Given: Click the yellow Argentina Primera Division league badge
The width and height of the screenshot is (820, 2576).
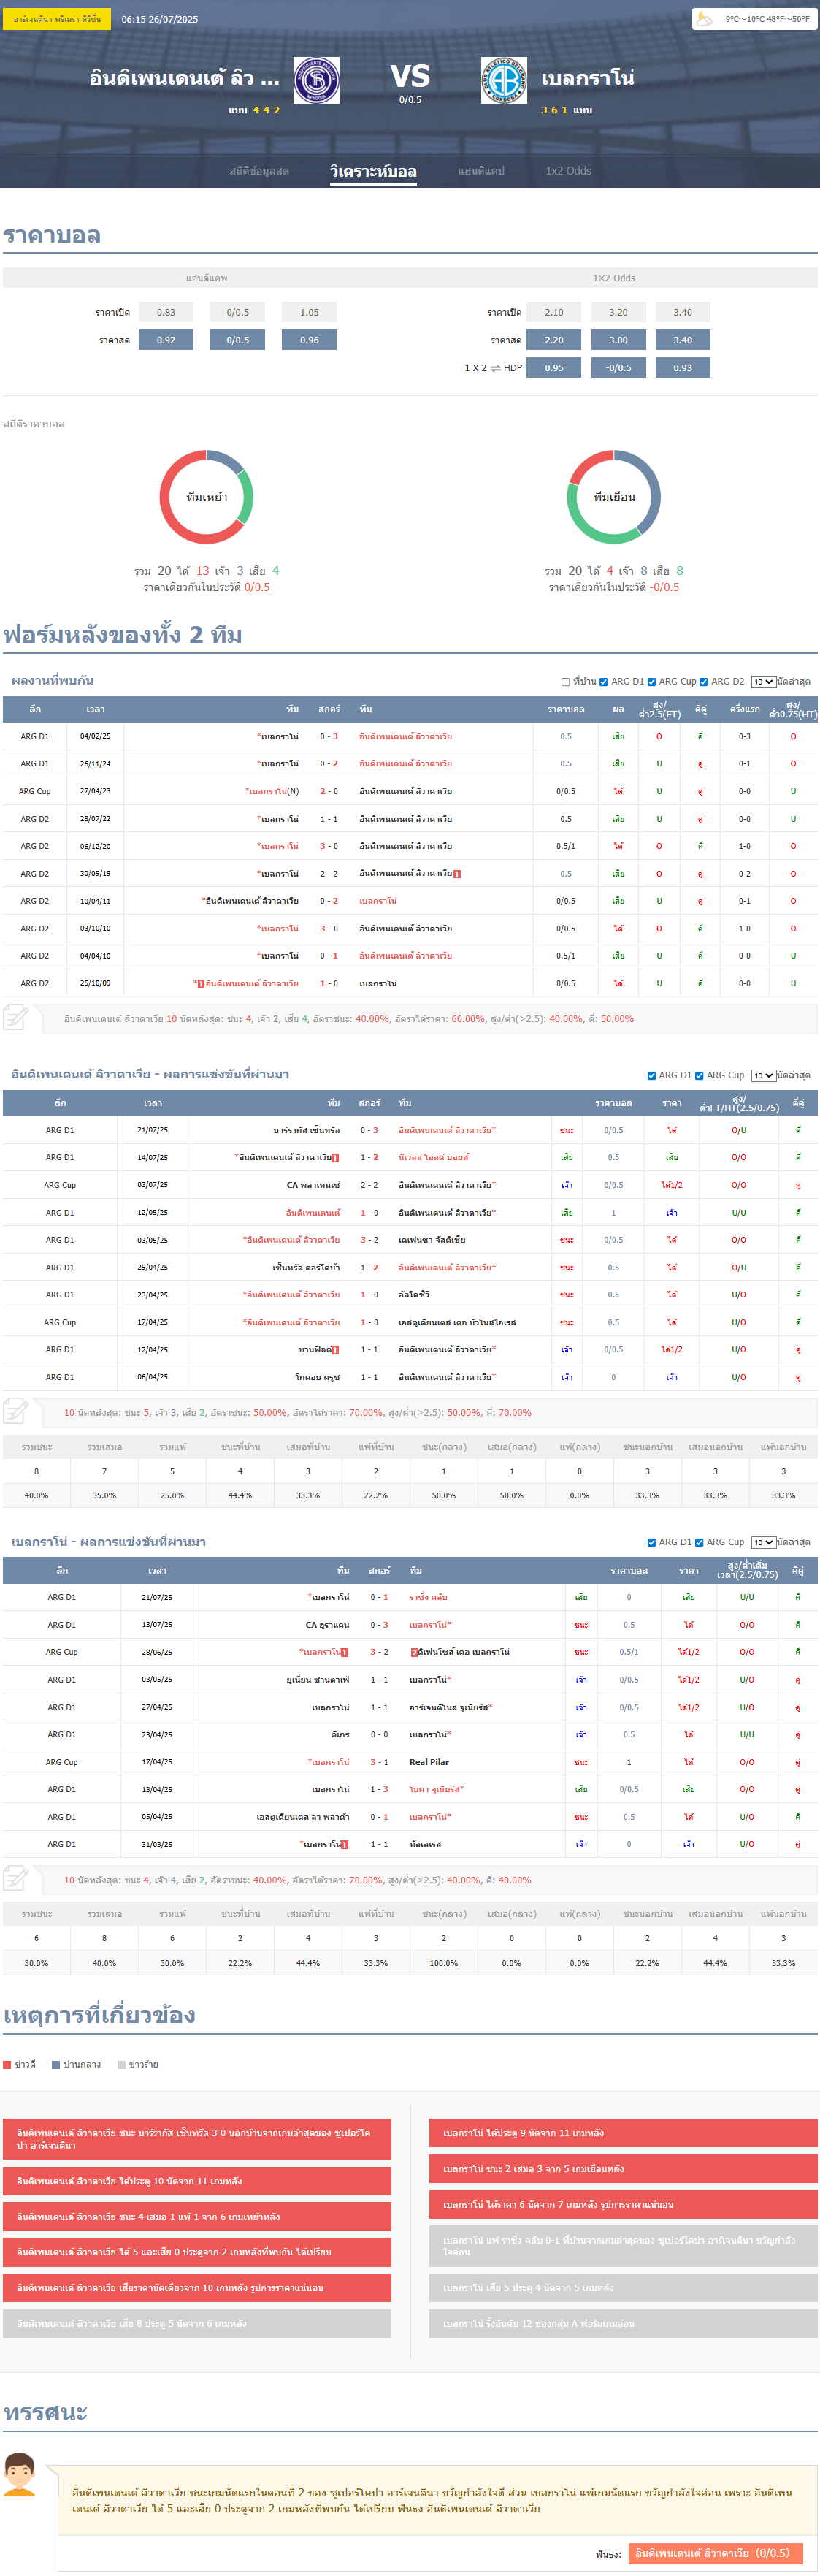Looking at the screenshot, I should (x=56, y=19).
